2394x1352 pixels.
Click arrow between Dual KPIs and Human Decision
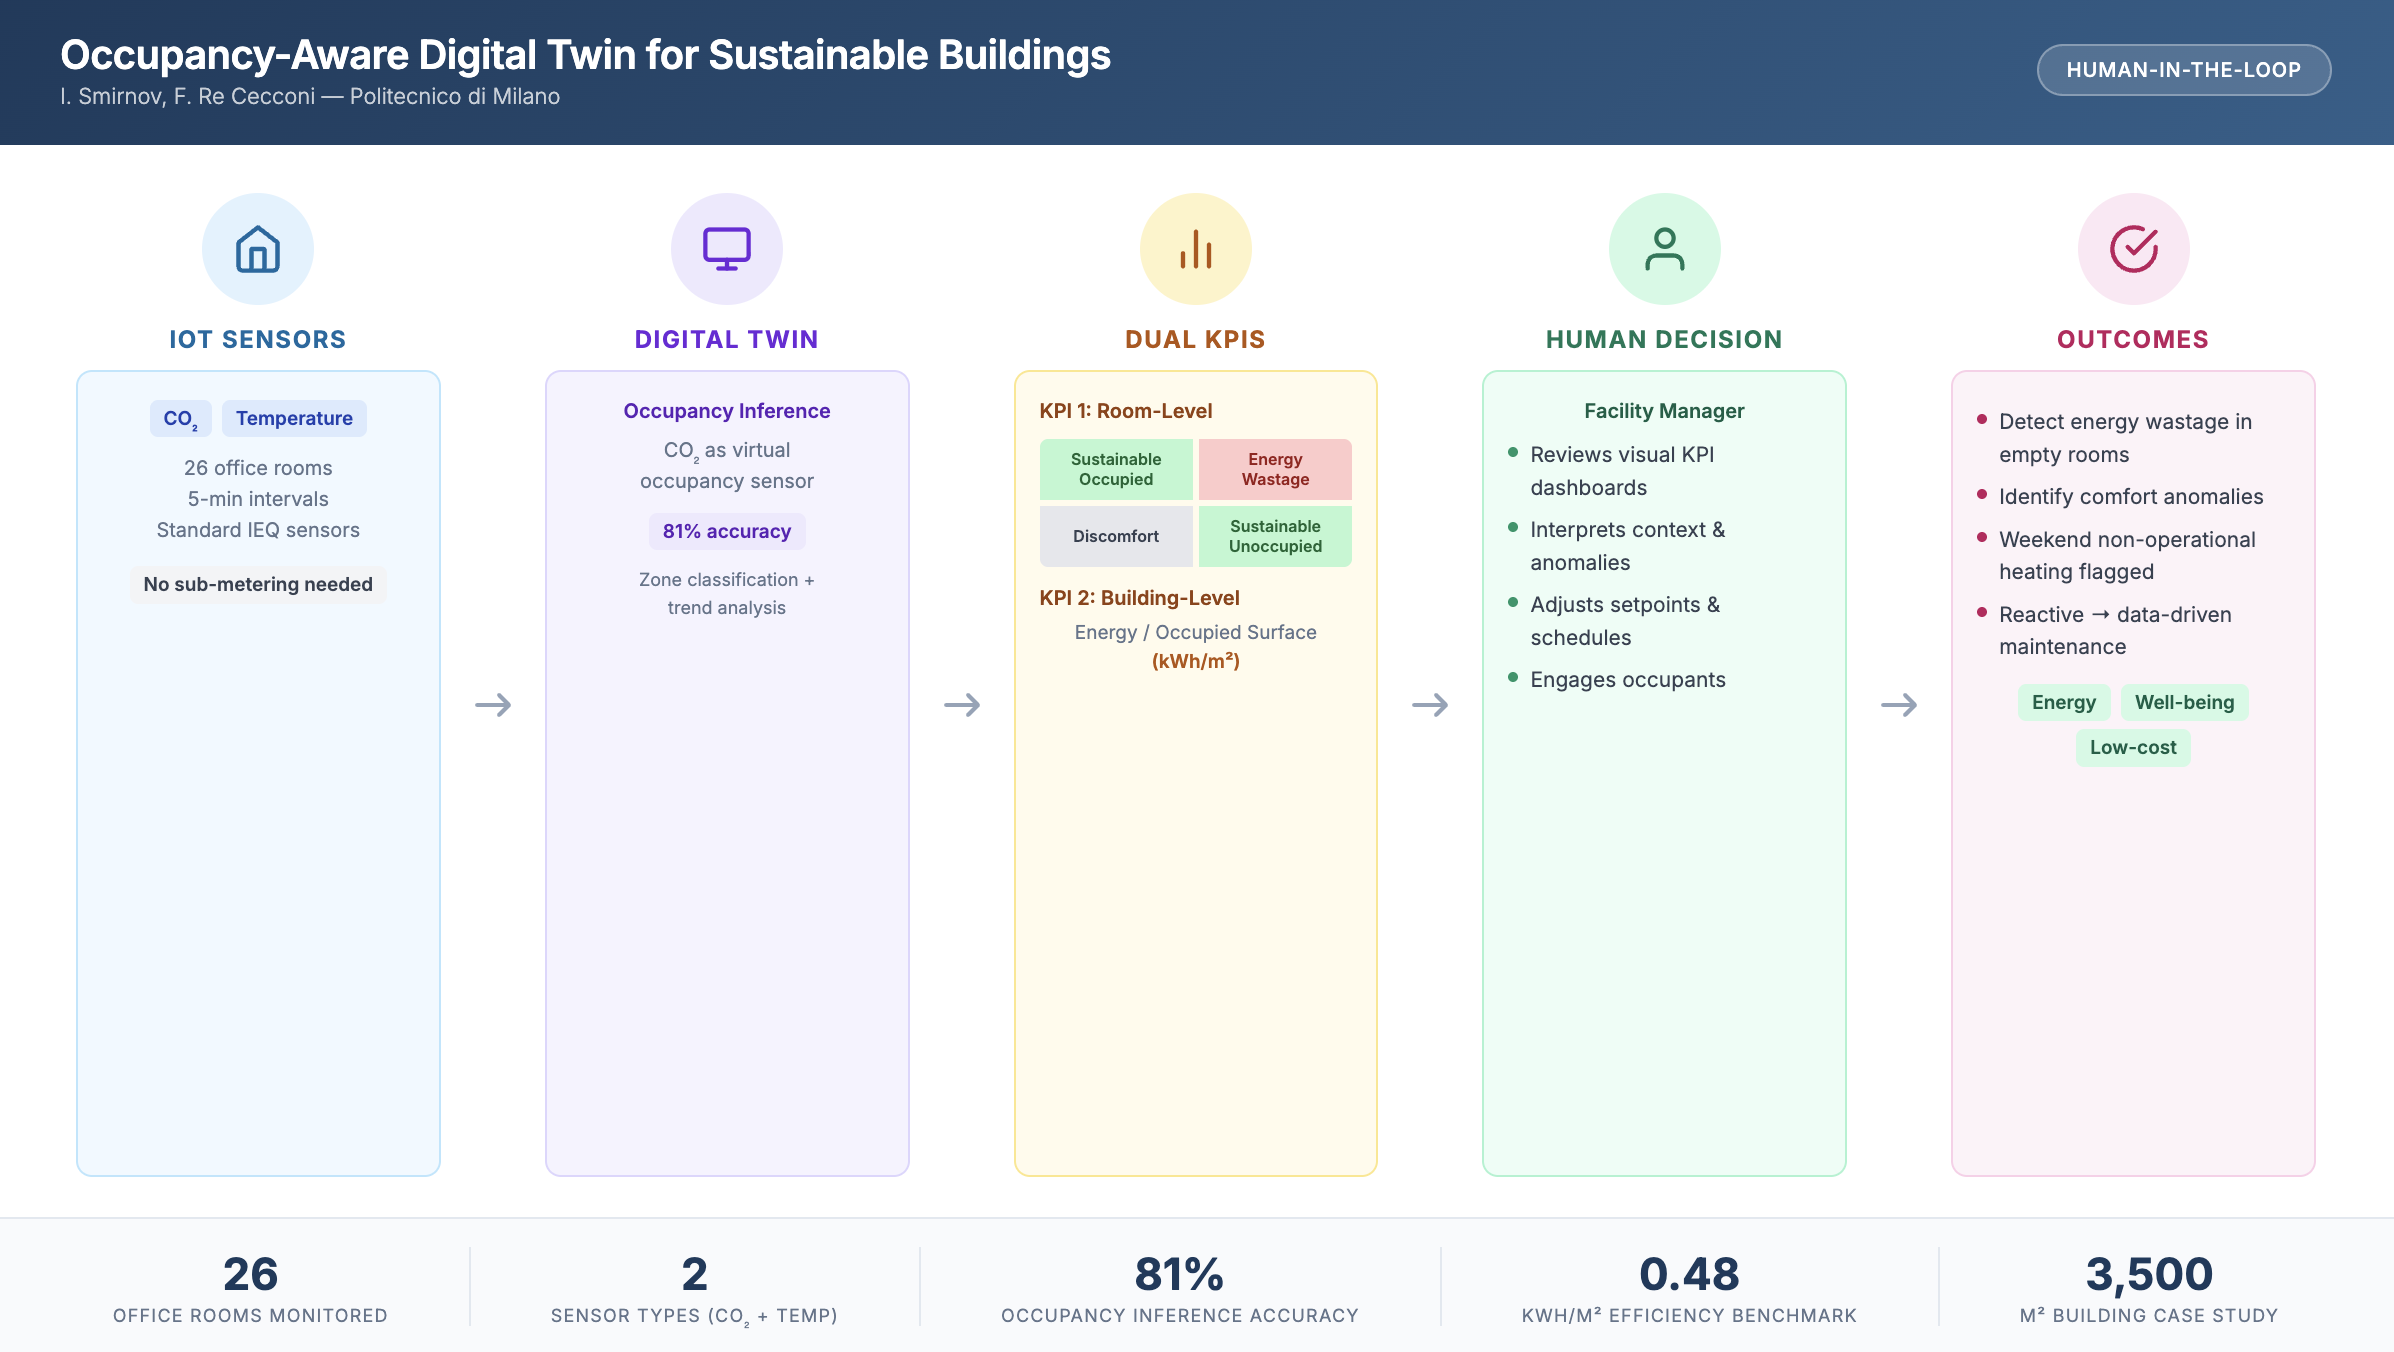click(x=1430, y=705)
